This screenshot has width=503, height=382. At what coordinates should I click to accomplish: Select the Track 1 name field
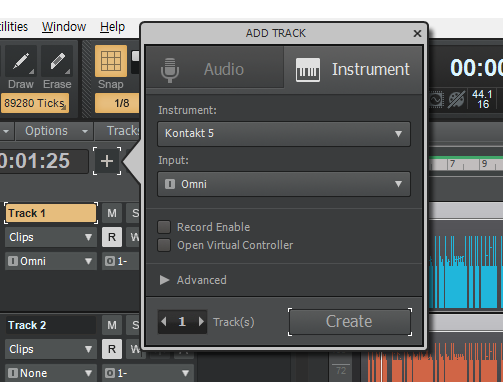[x=51, y=213]
